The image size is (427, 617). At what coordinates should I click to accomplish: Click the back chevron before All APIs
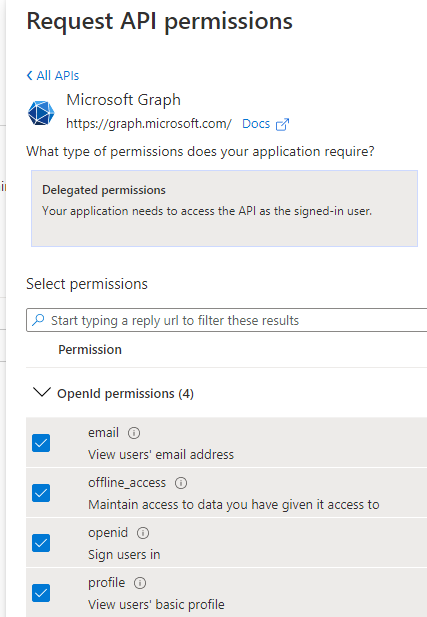point(30,75)
